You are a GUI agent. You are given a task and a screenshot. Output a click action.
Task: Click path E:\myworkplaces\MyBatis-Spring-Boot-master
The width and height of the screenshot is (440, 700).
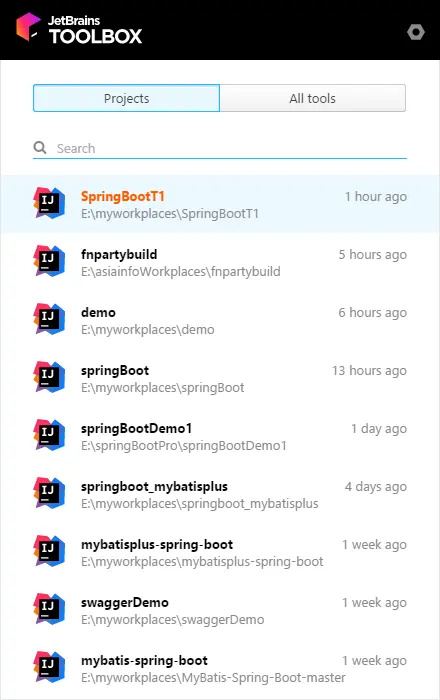click(213, 678)
